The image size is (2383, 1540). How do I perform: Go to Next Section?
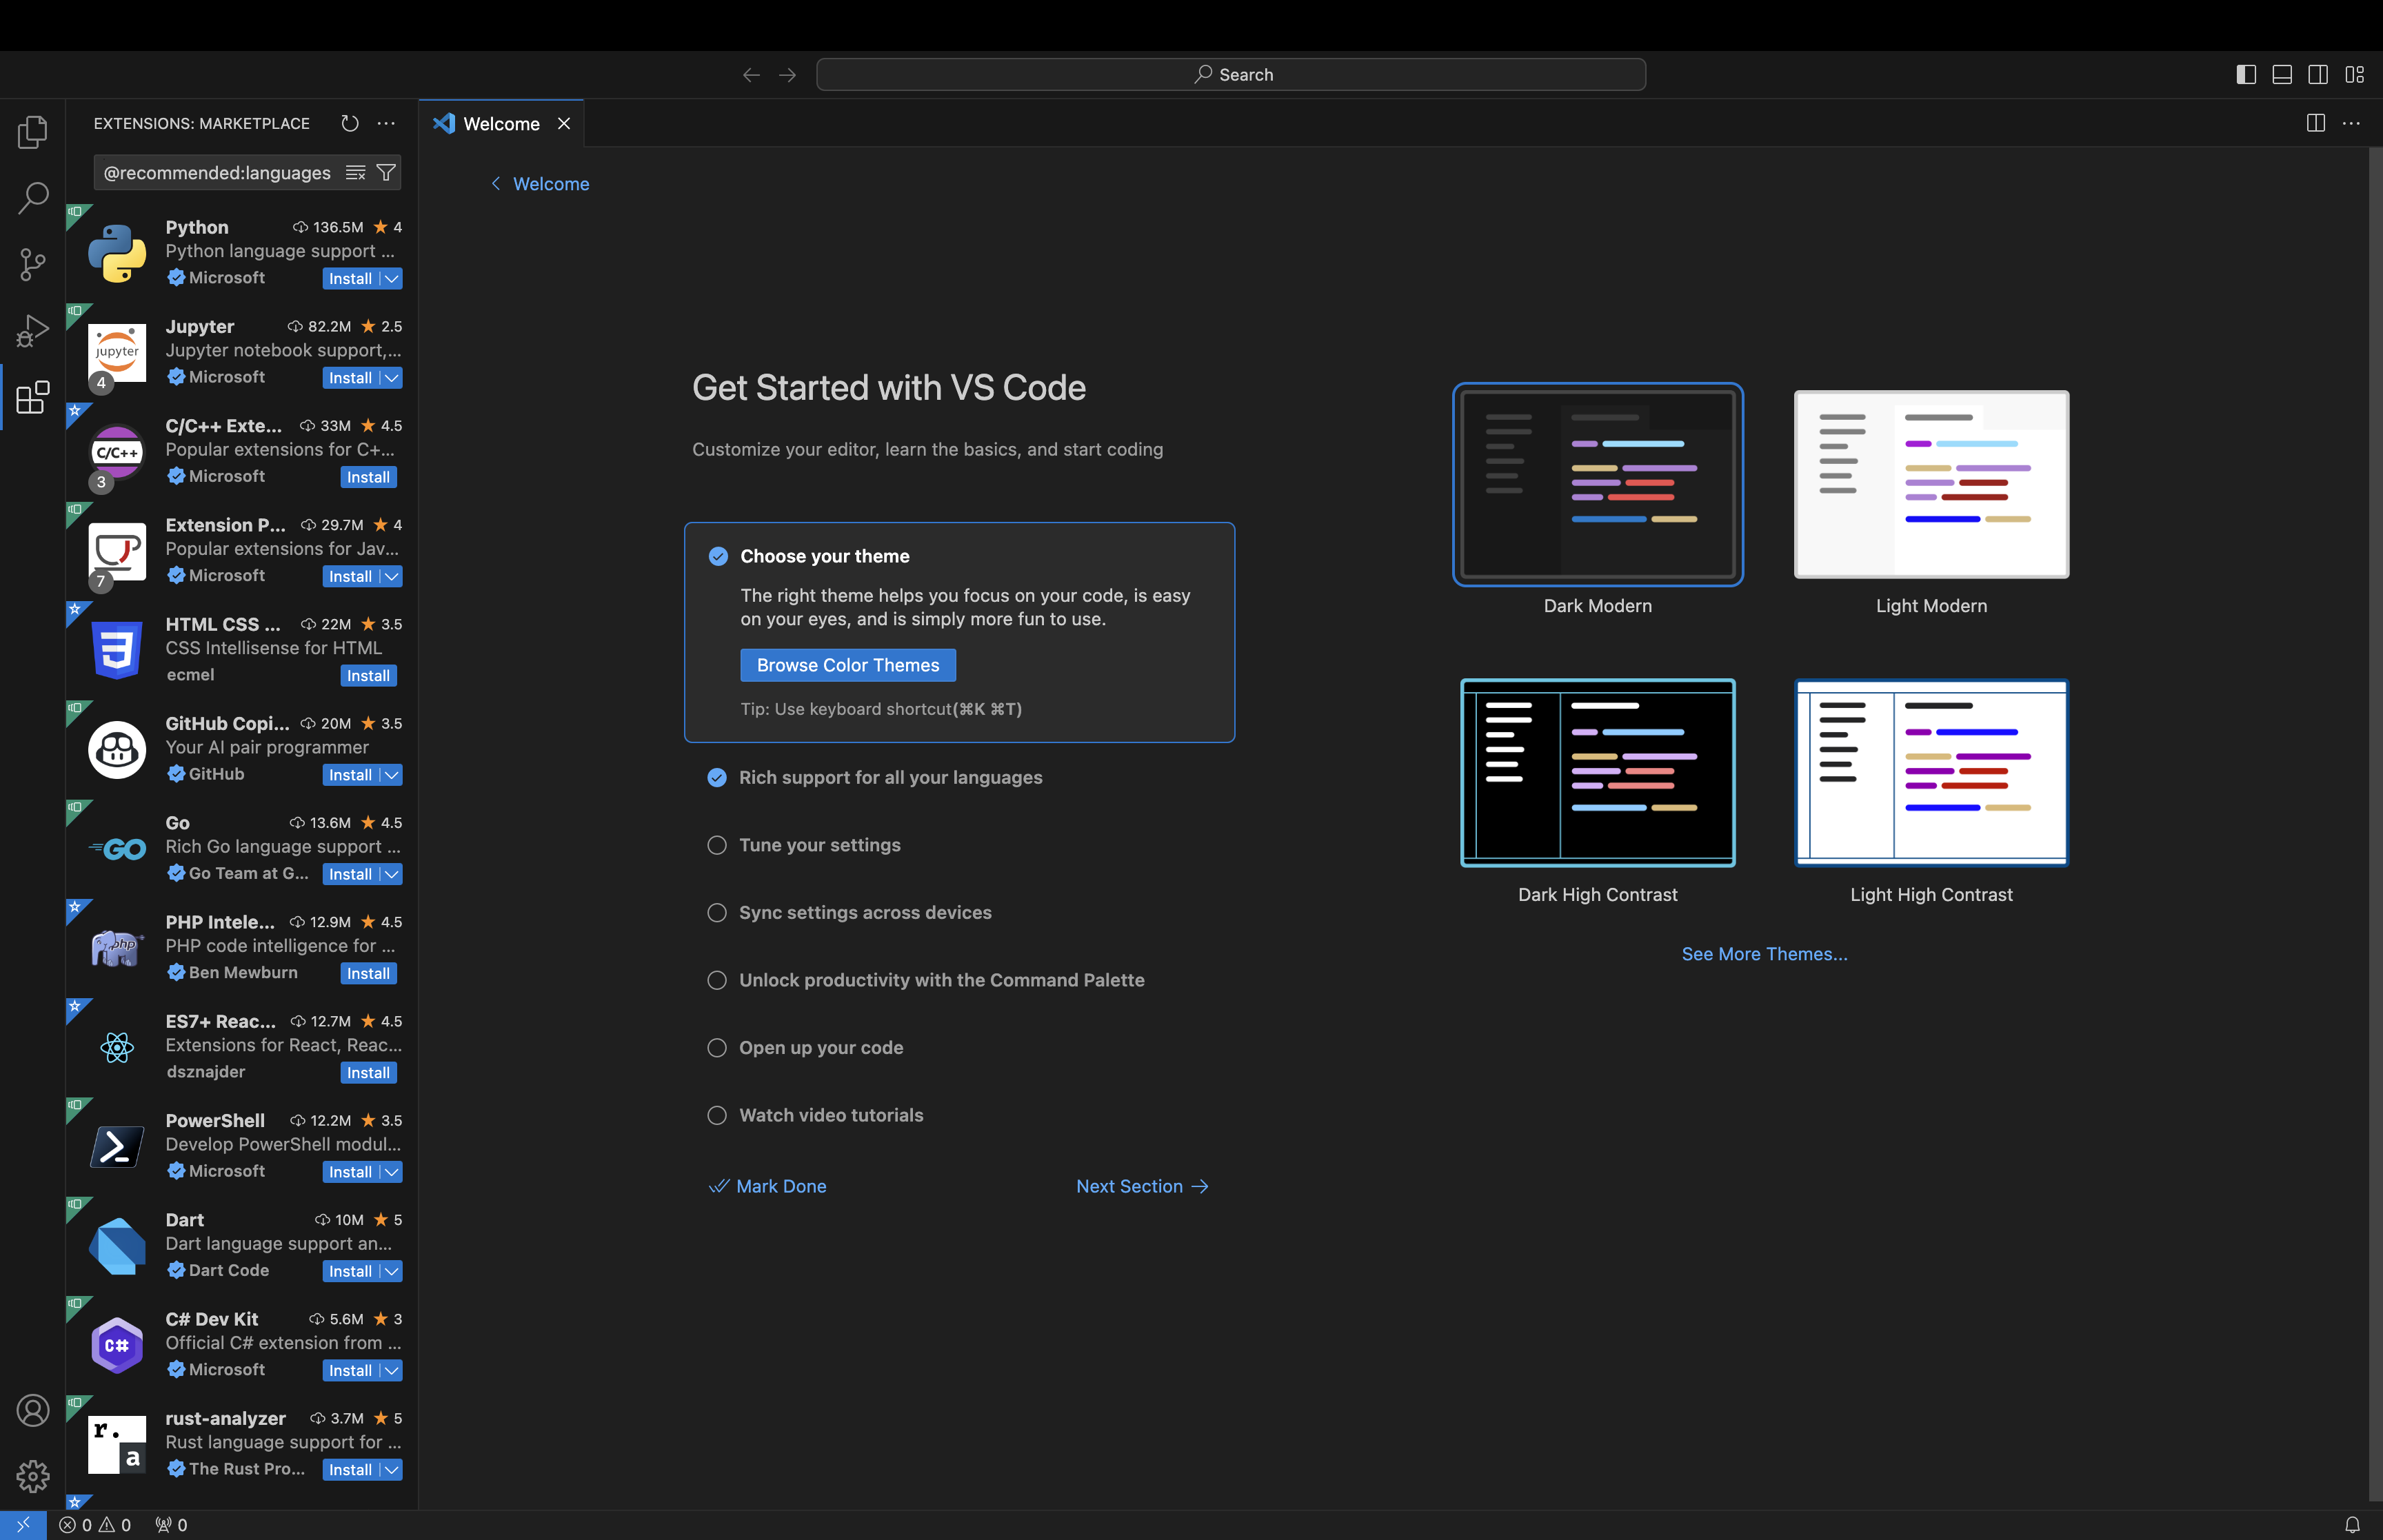click(x=1143, y=1186)
